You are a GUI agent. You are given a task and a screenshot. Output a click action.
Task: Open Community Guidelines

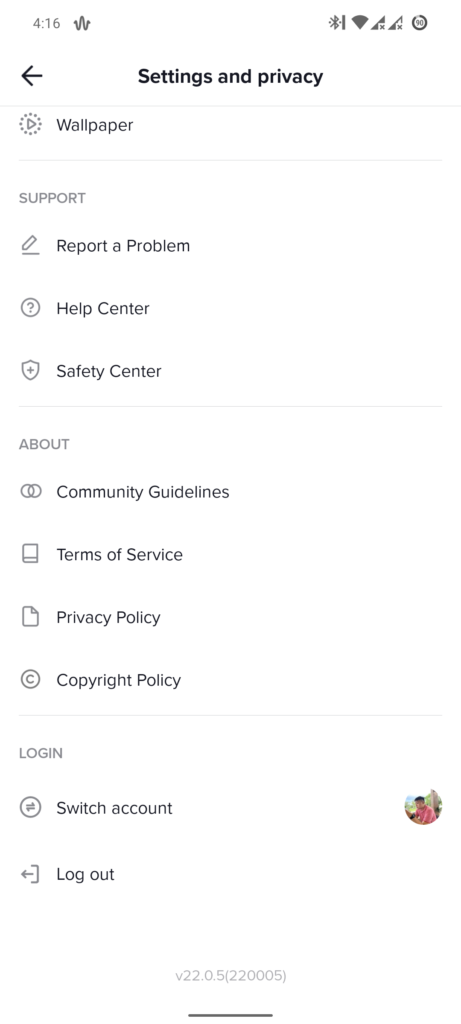pos(230,492)
